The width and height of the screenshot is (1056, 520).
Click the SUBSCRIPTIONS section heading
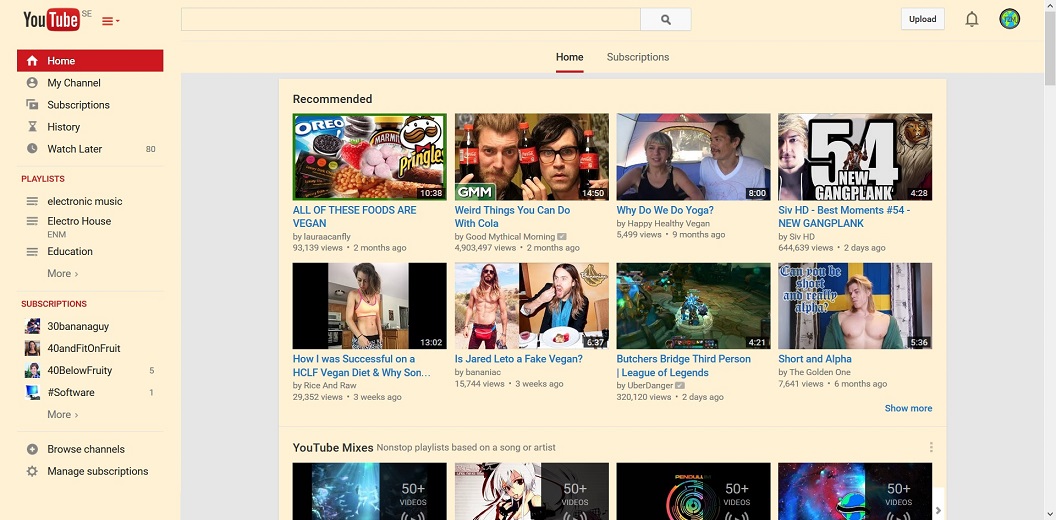[54, 304]
